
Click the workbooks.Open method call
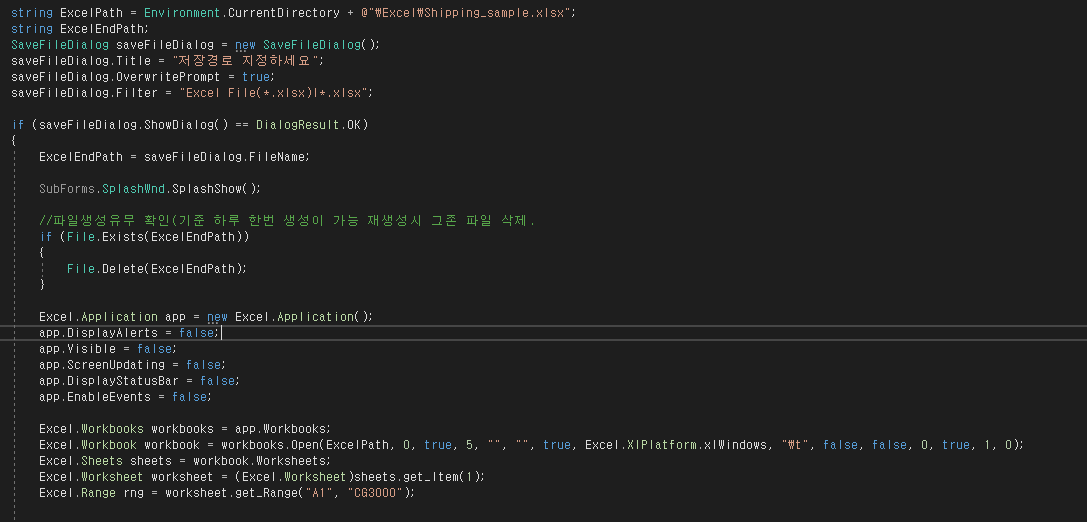click(x=270, y=444)
